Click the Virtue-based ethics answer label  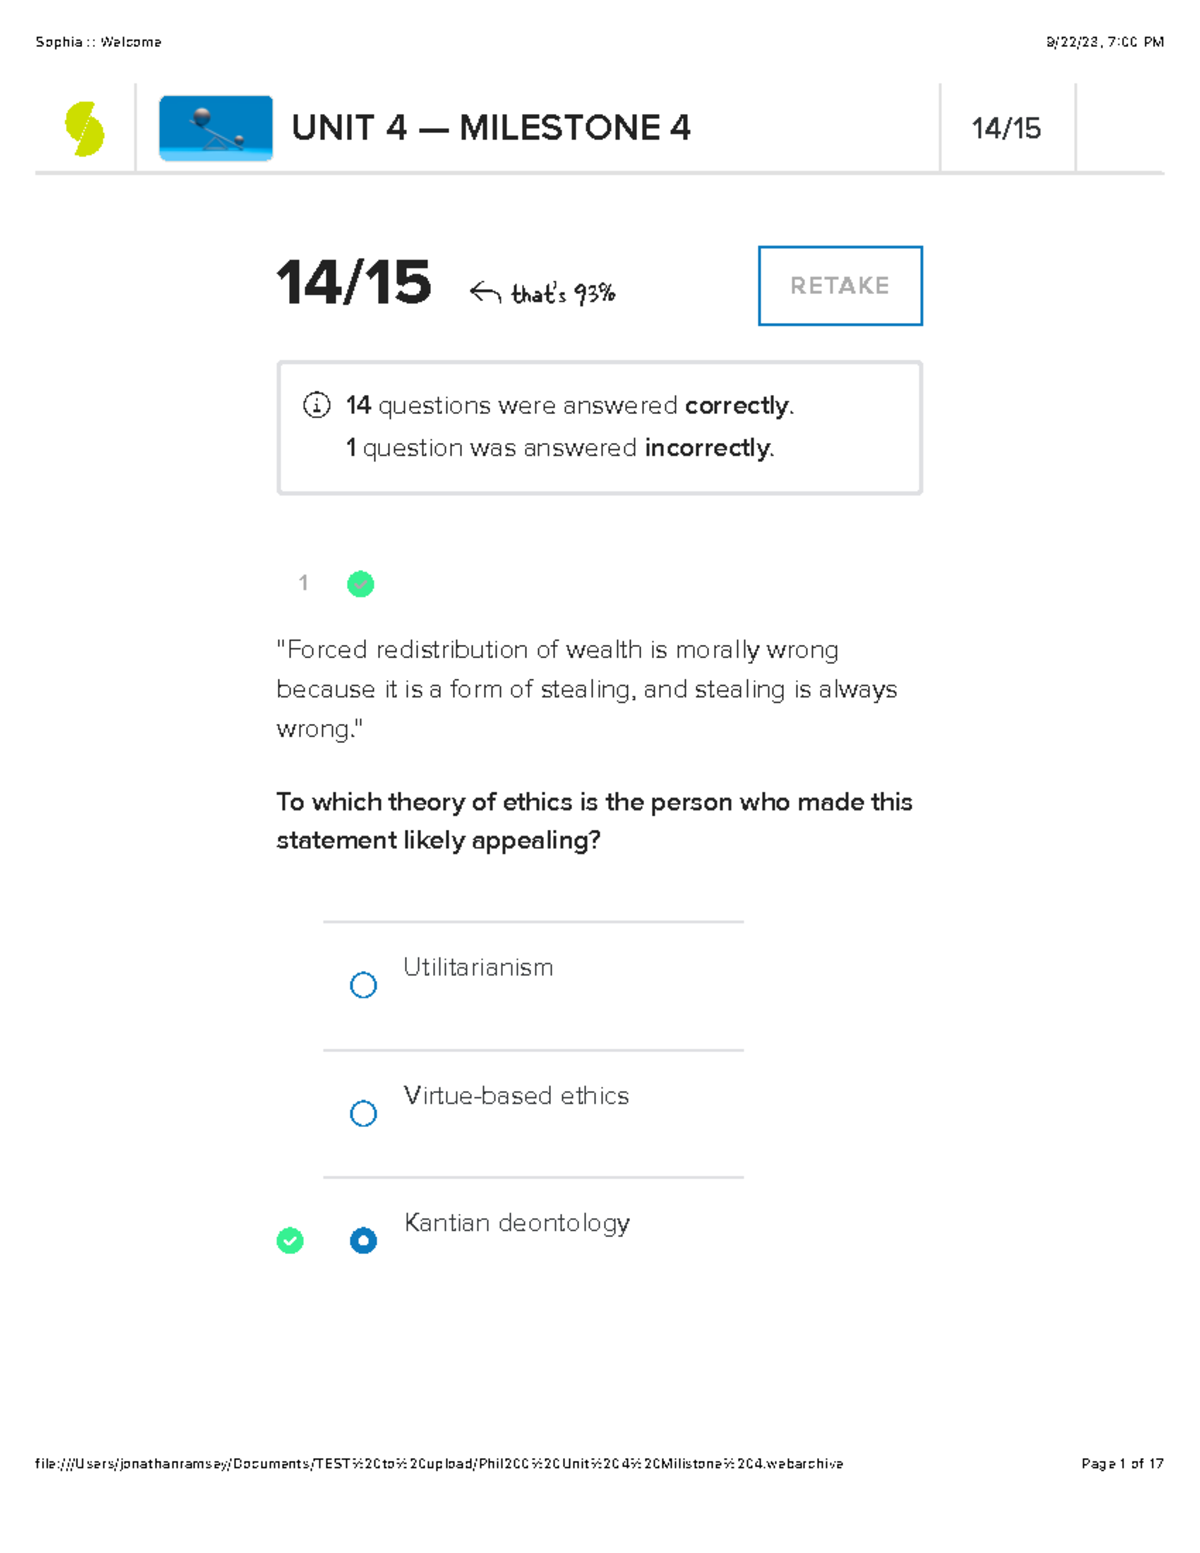tap(516, 1096)
